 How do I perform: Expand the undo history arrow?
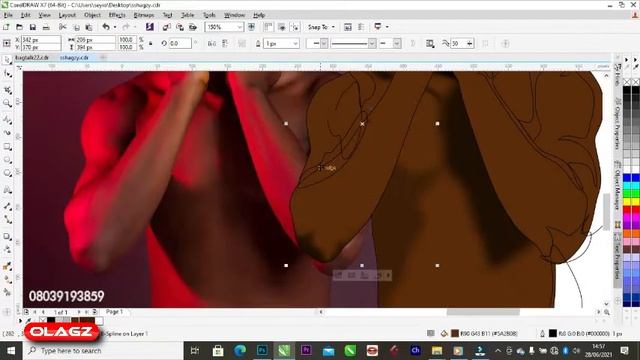(x=115, y=27)
